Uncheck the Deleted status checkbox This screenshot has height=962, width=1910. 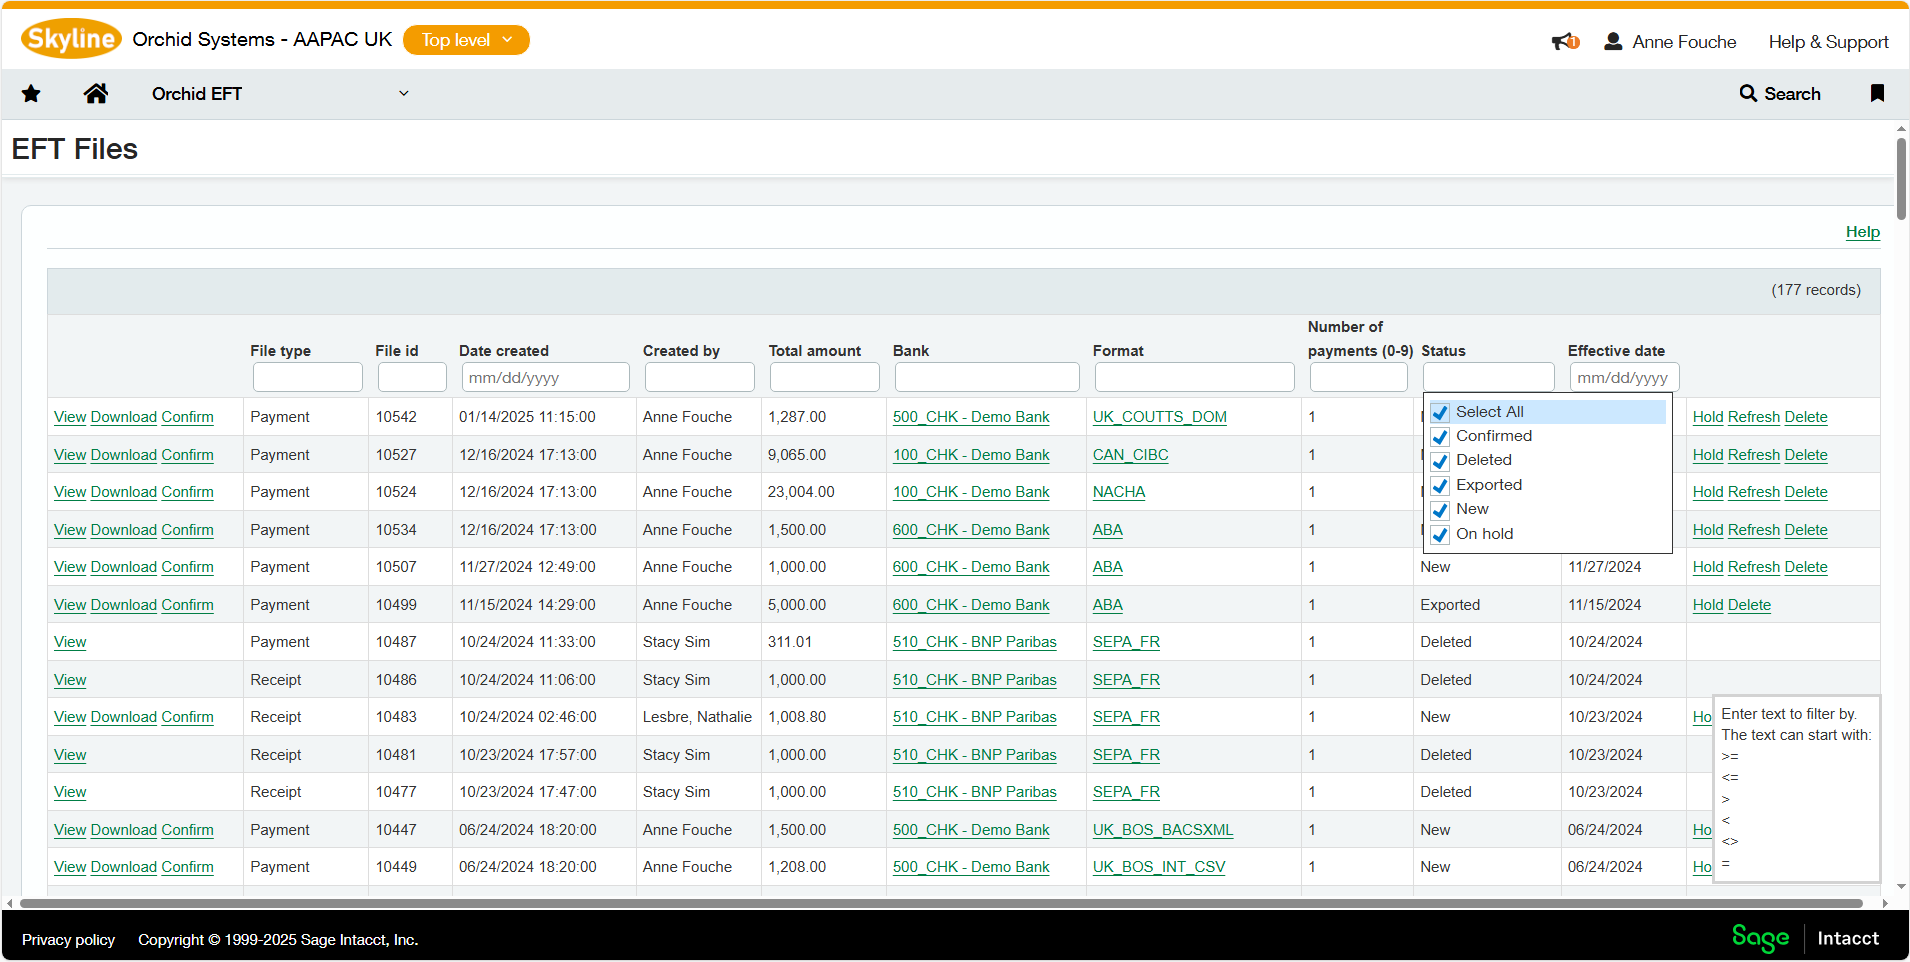[1440, 461]
